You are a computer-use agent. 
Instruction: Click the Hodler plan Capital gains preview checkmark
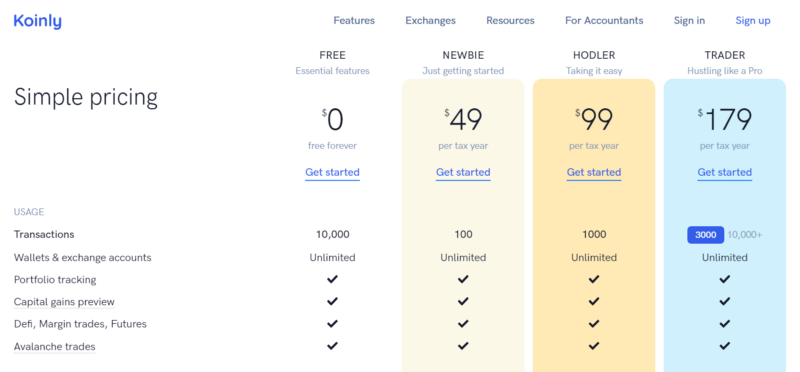[x=594, y=302]
